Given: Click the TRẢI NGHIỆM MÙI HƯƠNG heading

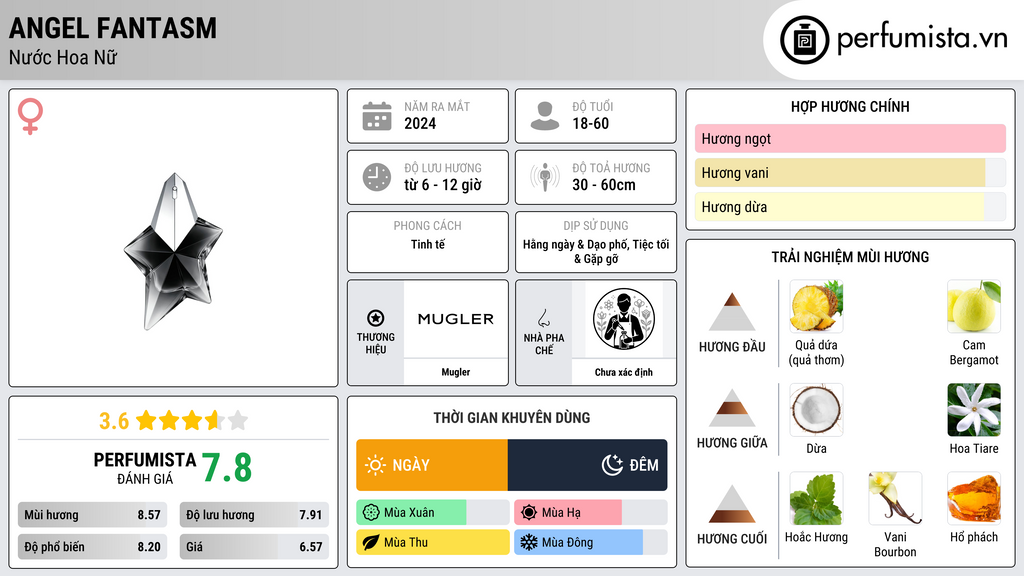Looking at the screenshot, I should 850,257.
